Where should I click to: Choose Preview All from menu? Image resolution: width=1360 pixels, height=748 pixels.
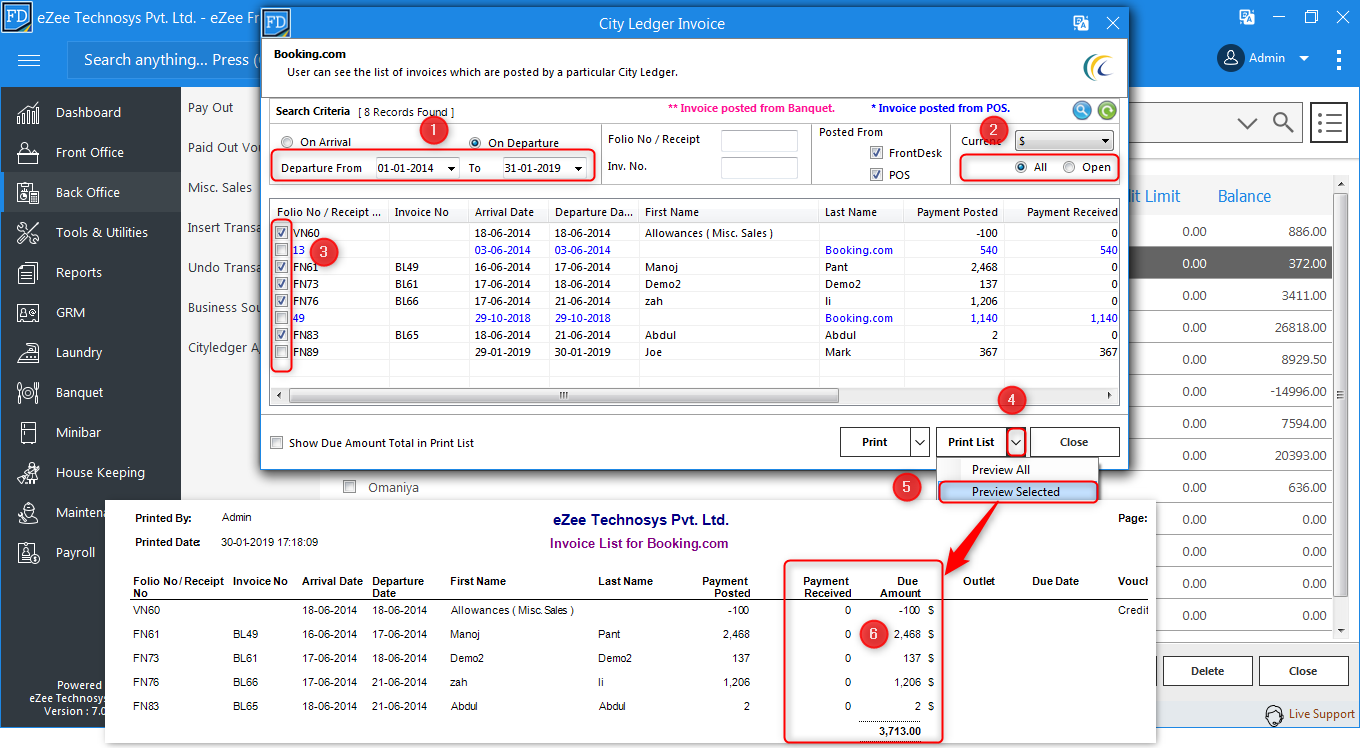click(1001, 470)
